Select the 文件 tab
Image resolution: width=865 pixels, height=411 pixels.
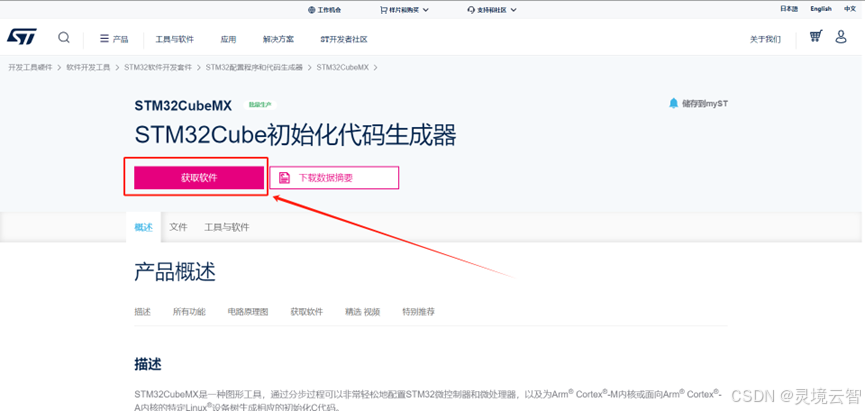click(178, 227)
